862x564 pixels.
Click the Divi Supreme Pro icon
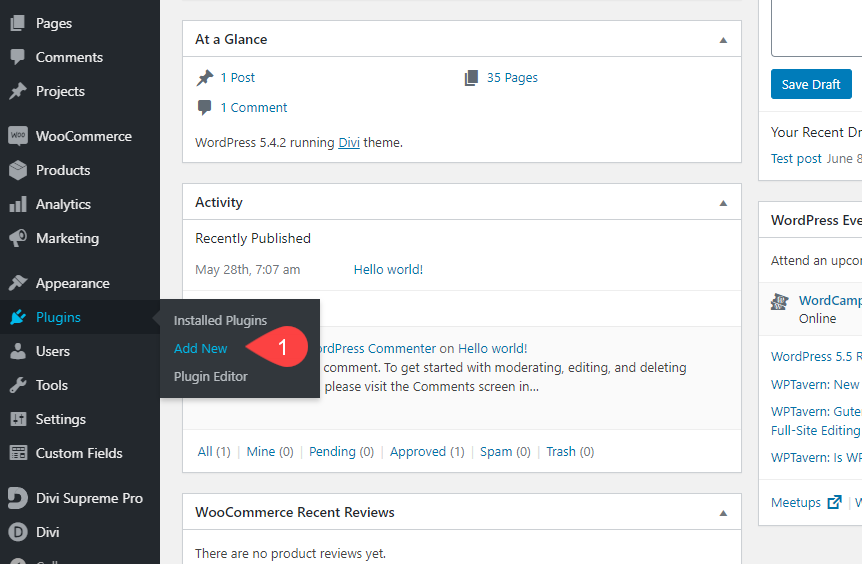pos(17,498)
